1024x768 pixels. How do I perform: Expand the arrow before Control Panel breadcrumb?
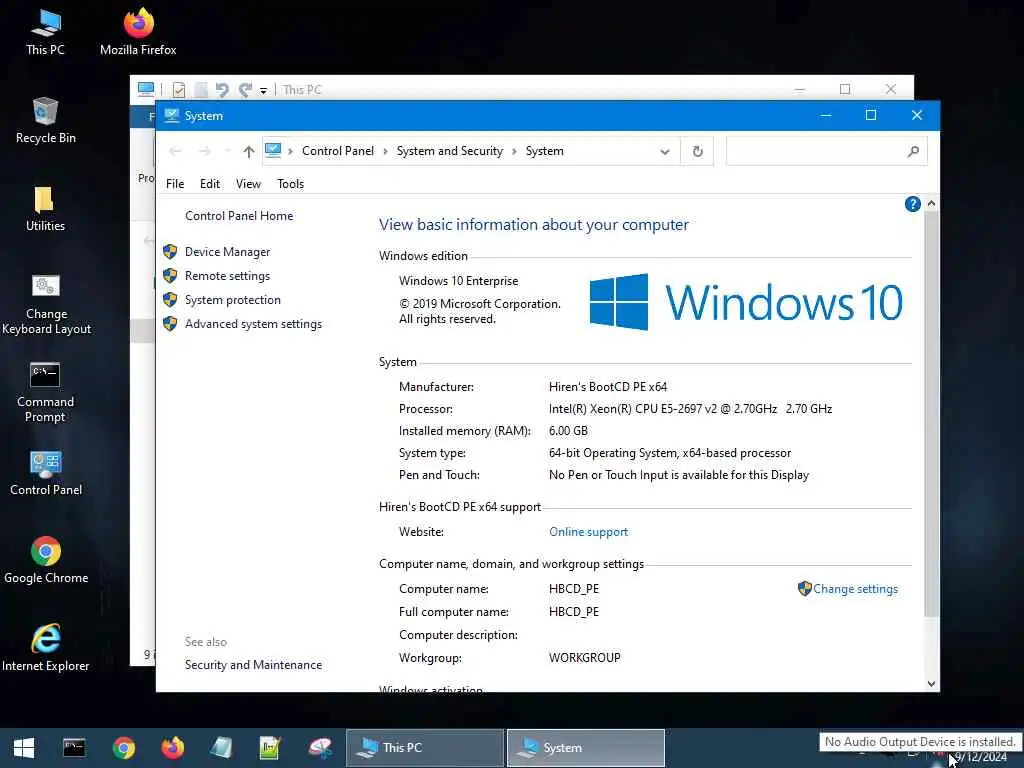pyautogui.click(x=291, y=152)
